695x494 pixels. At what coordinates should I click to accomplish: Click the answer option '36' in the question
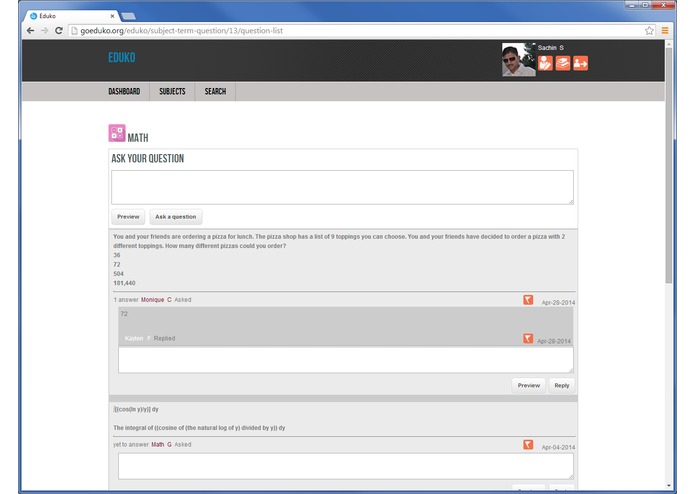pyautogui.click(x=117, y=255)
